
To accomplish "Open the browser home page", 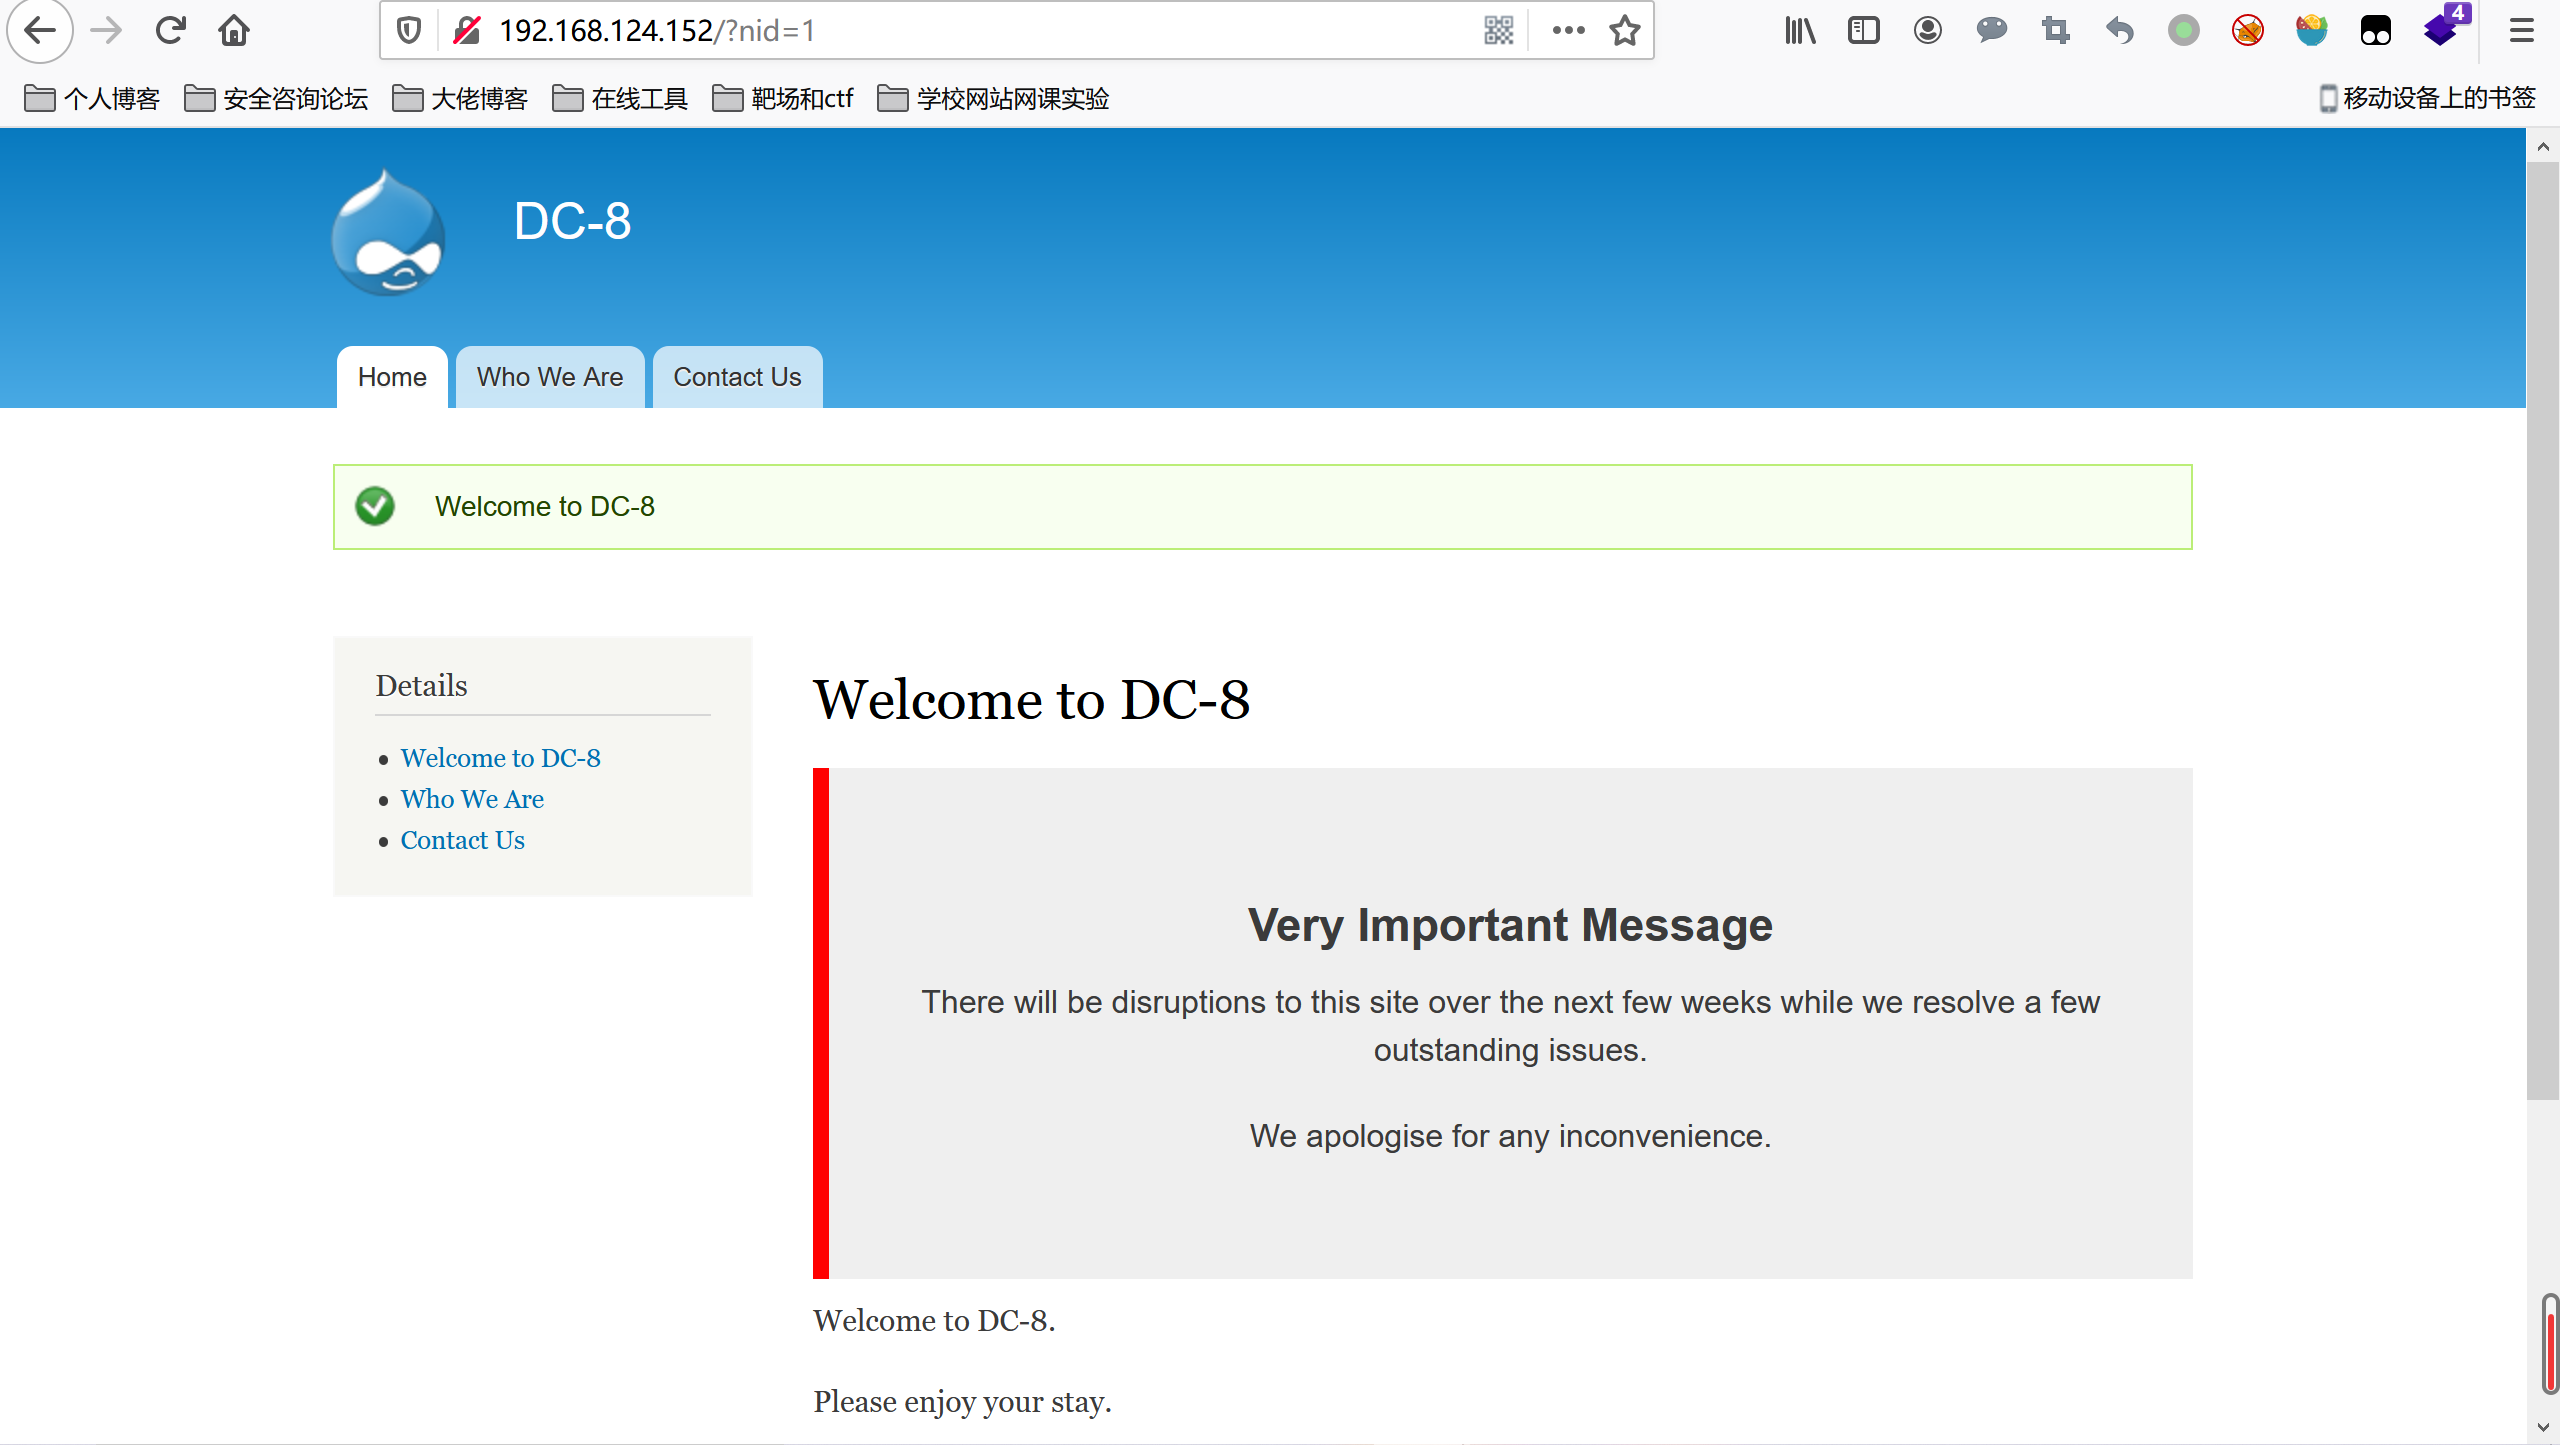I will 234,31.
